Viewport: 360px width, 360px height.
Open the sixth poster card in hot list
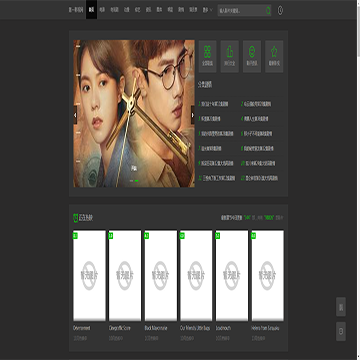click(x=268, y=275)
